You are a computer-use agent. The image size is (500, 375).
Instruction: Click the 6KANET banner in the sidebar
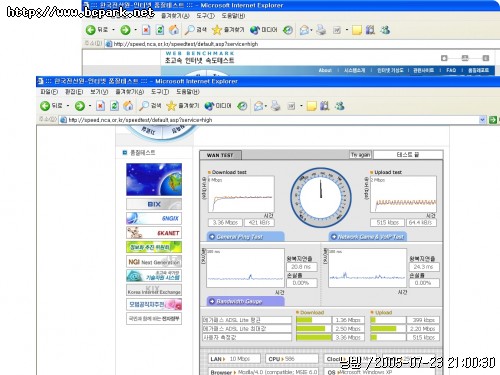pyautogui.click(x=154, y=233)
